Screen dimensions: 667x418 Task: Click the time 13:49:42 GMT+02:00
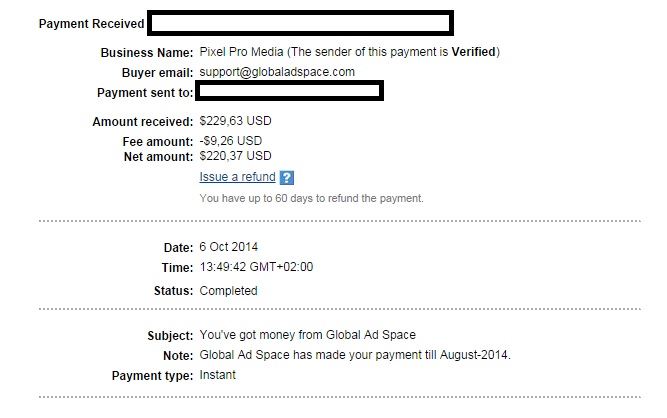(x=256, y=267)
